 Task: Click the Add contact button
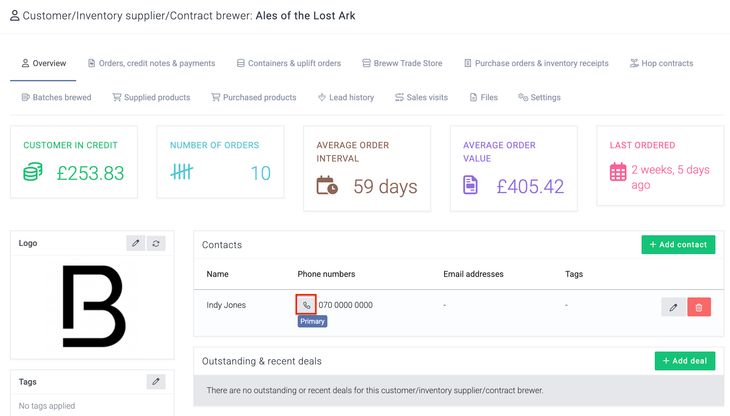(678, 244)
